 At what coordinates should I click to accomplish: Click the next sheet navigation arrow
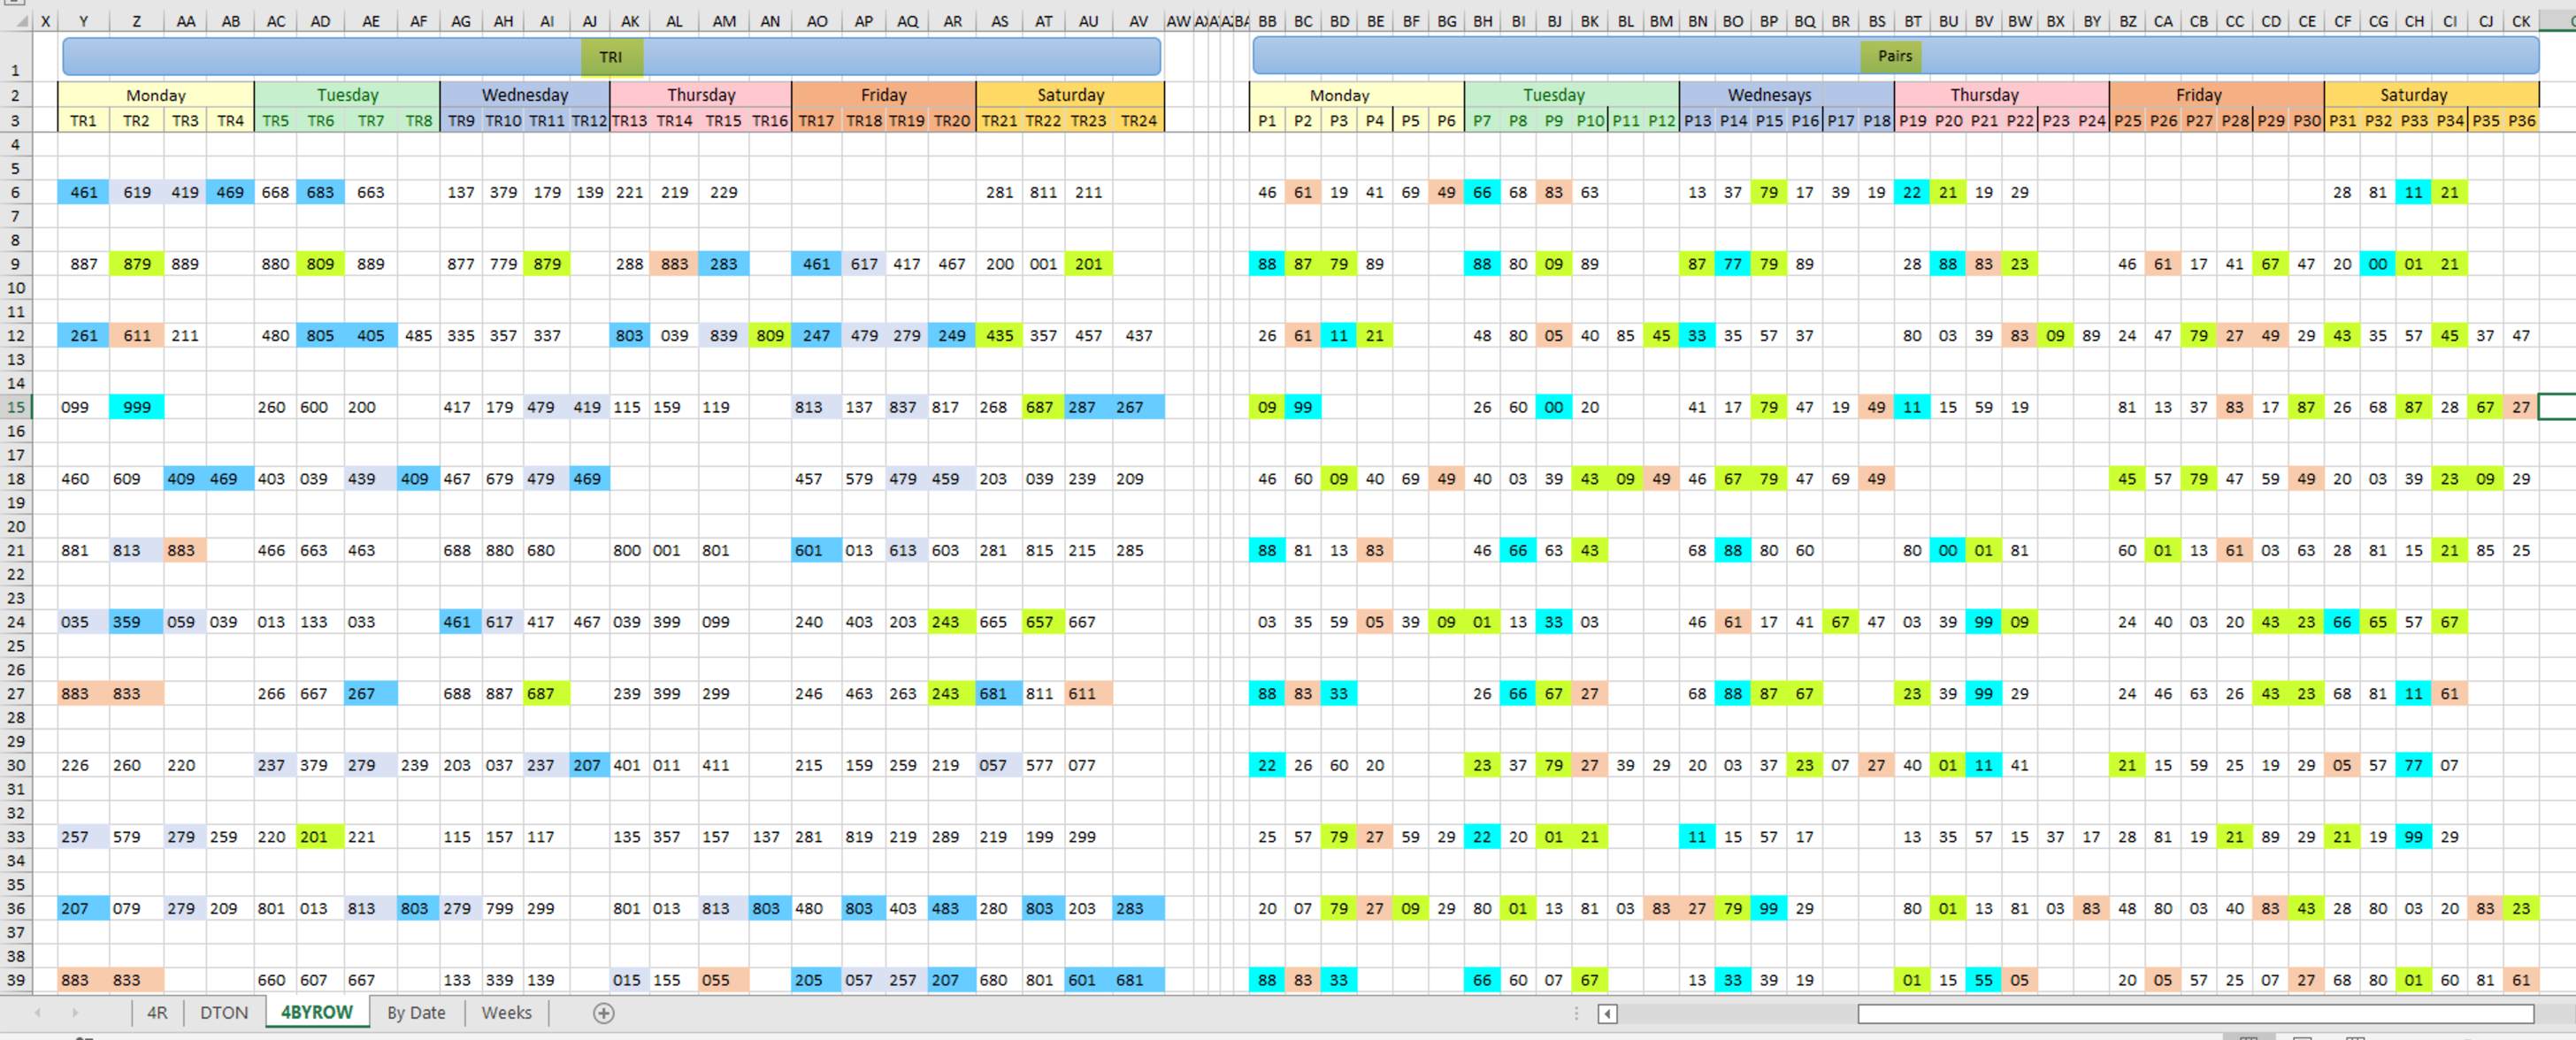coord(75,1013)
